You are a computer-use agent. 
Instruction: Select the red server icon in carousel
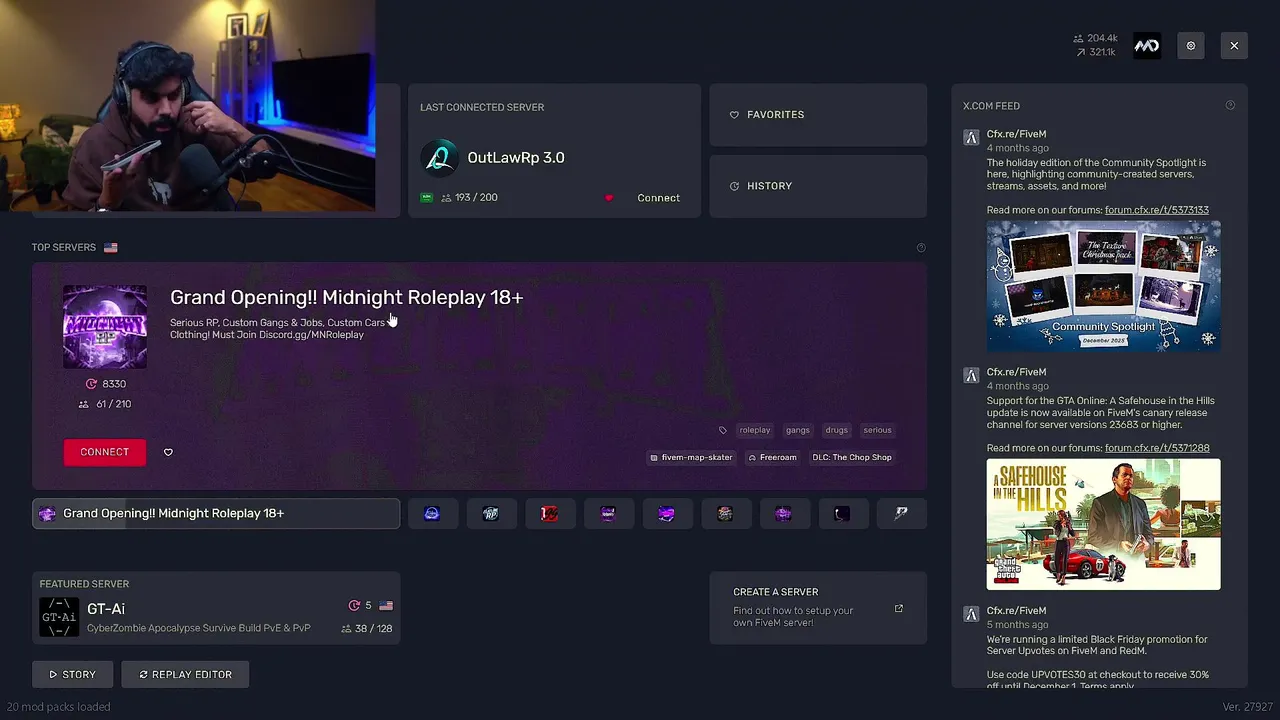pyautogui.click(x=549, y=513)
